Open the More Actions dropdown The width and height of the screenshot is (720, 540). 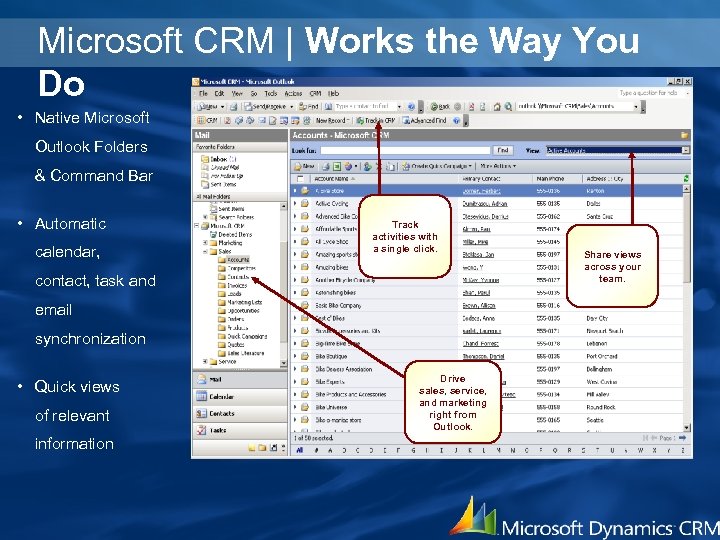point(498,166)
